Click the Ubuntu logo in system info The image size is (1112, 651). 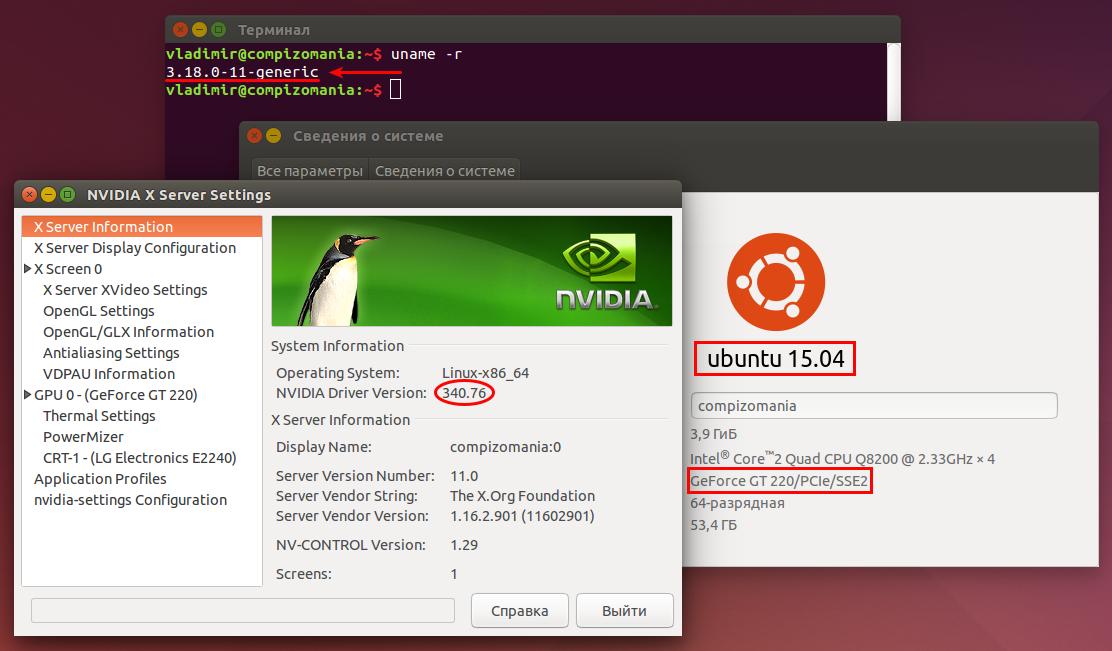[x=776, y=282]
